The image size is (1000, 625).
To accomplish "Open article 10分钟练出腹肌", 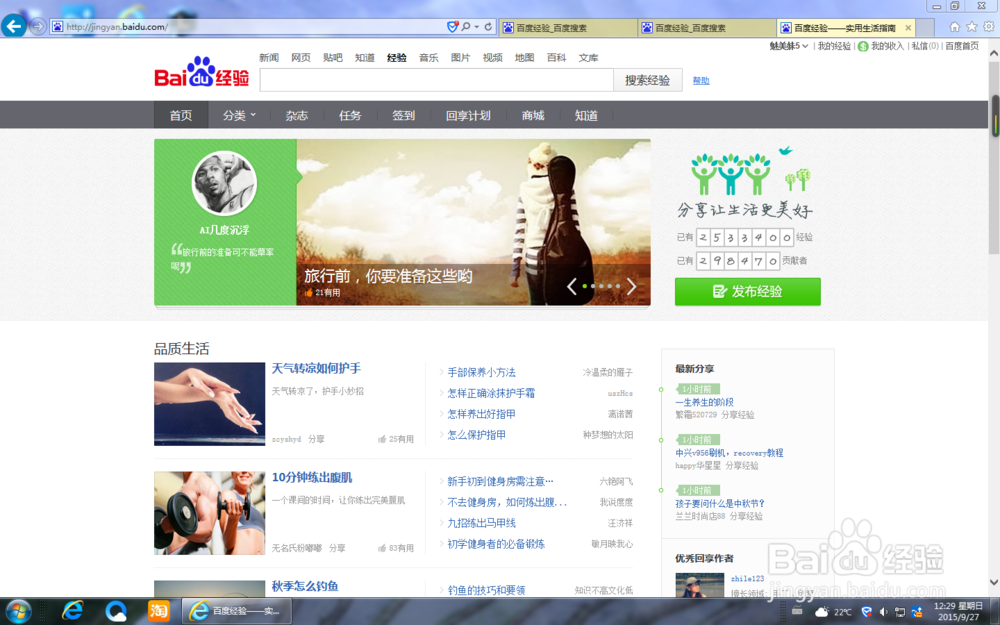I will click(x=312, y=477).
